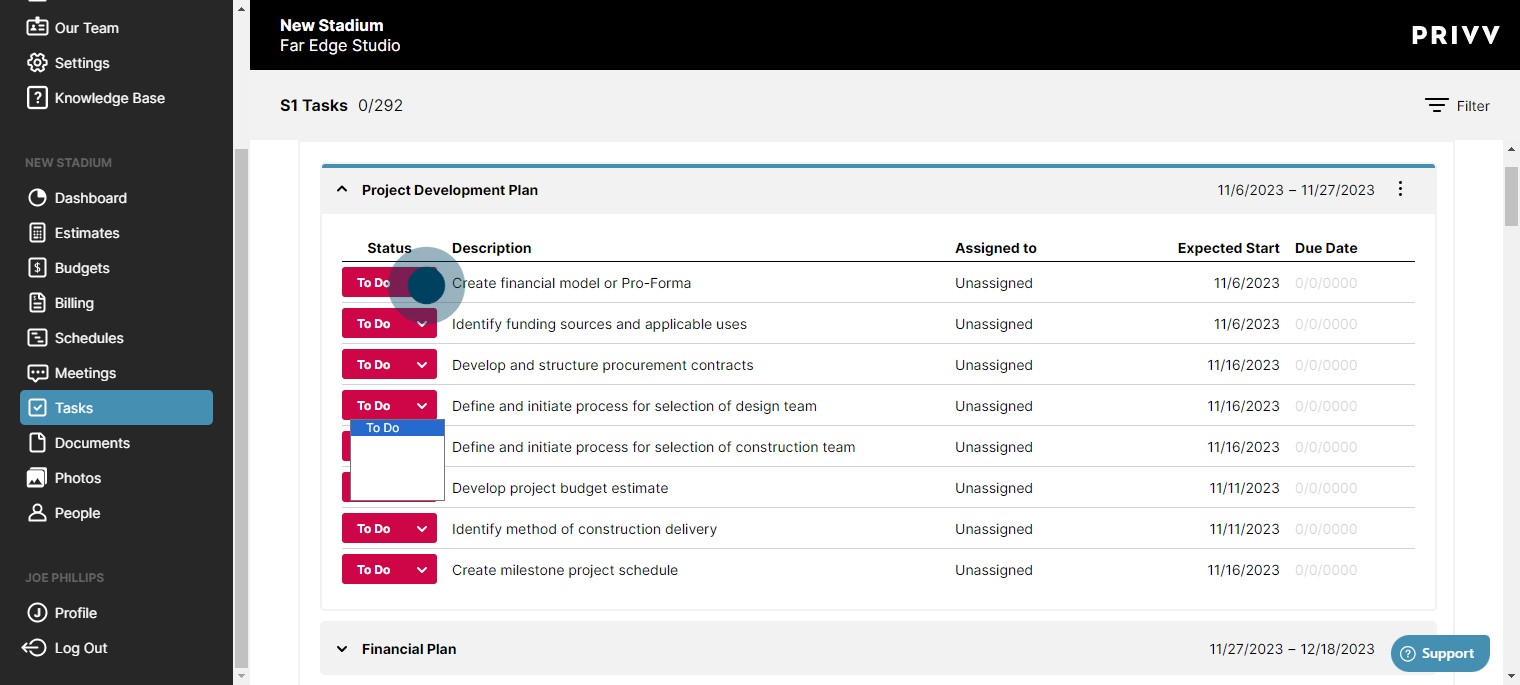
Task: Open the Schedules section
Action: (116, 338)
